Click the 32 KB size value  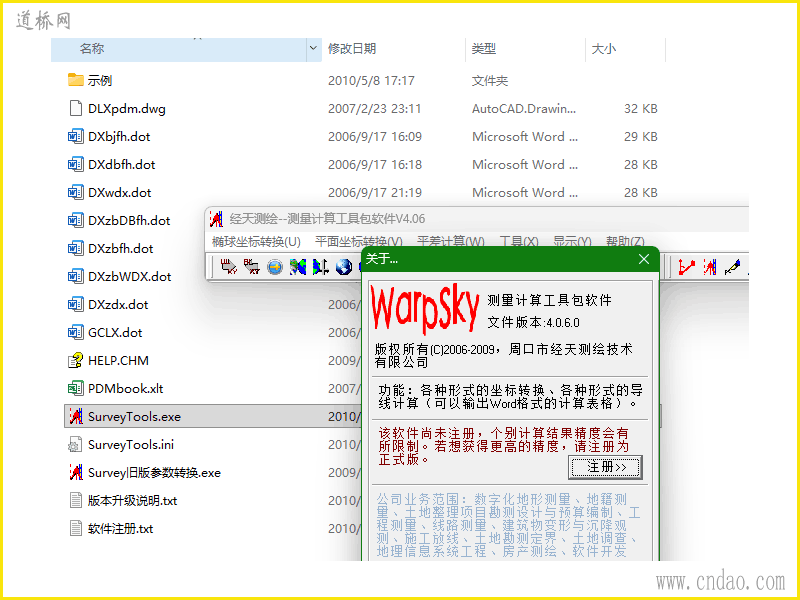[x=640, y=109]
